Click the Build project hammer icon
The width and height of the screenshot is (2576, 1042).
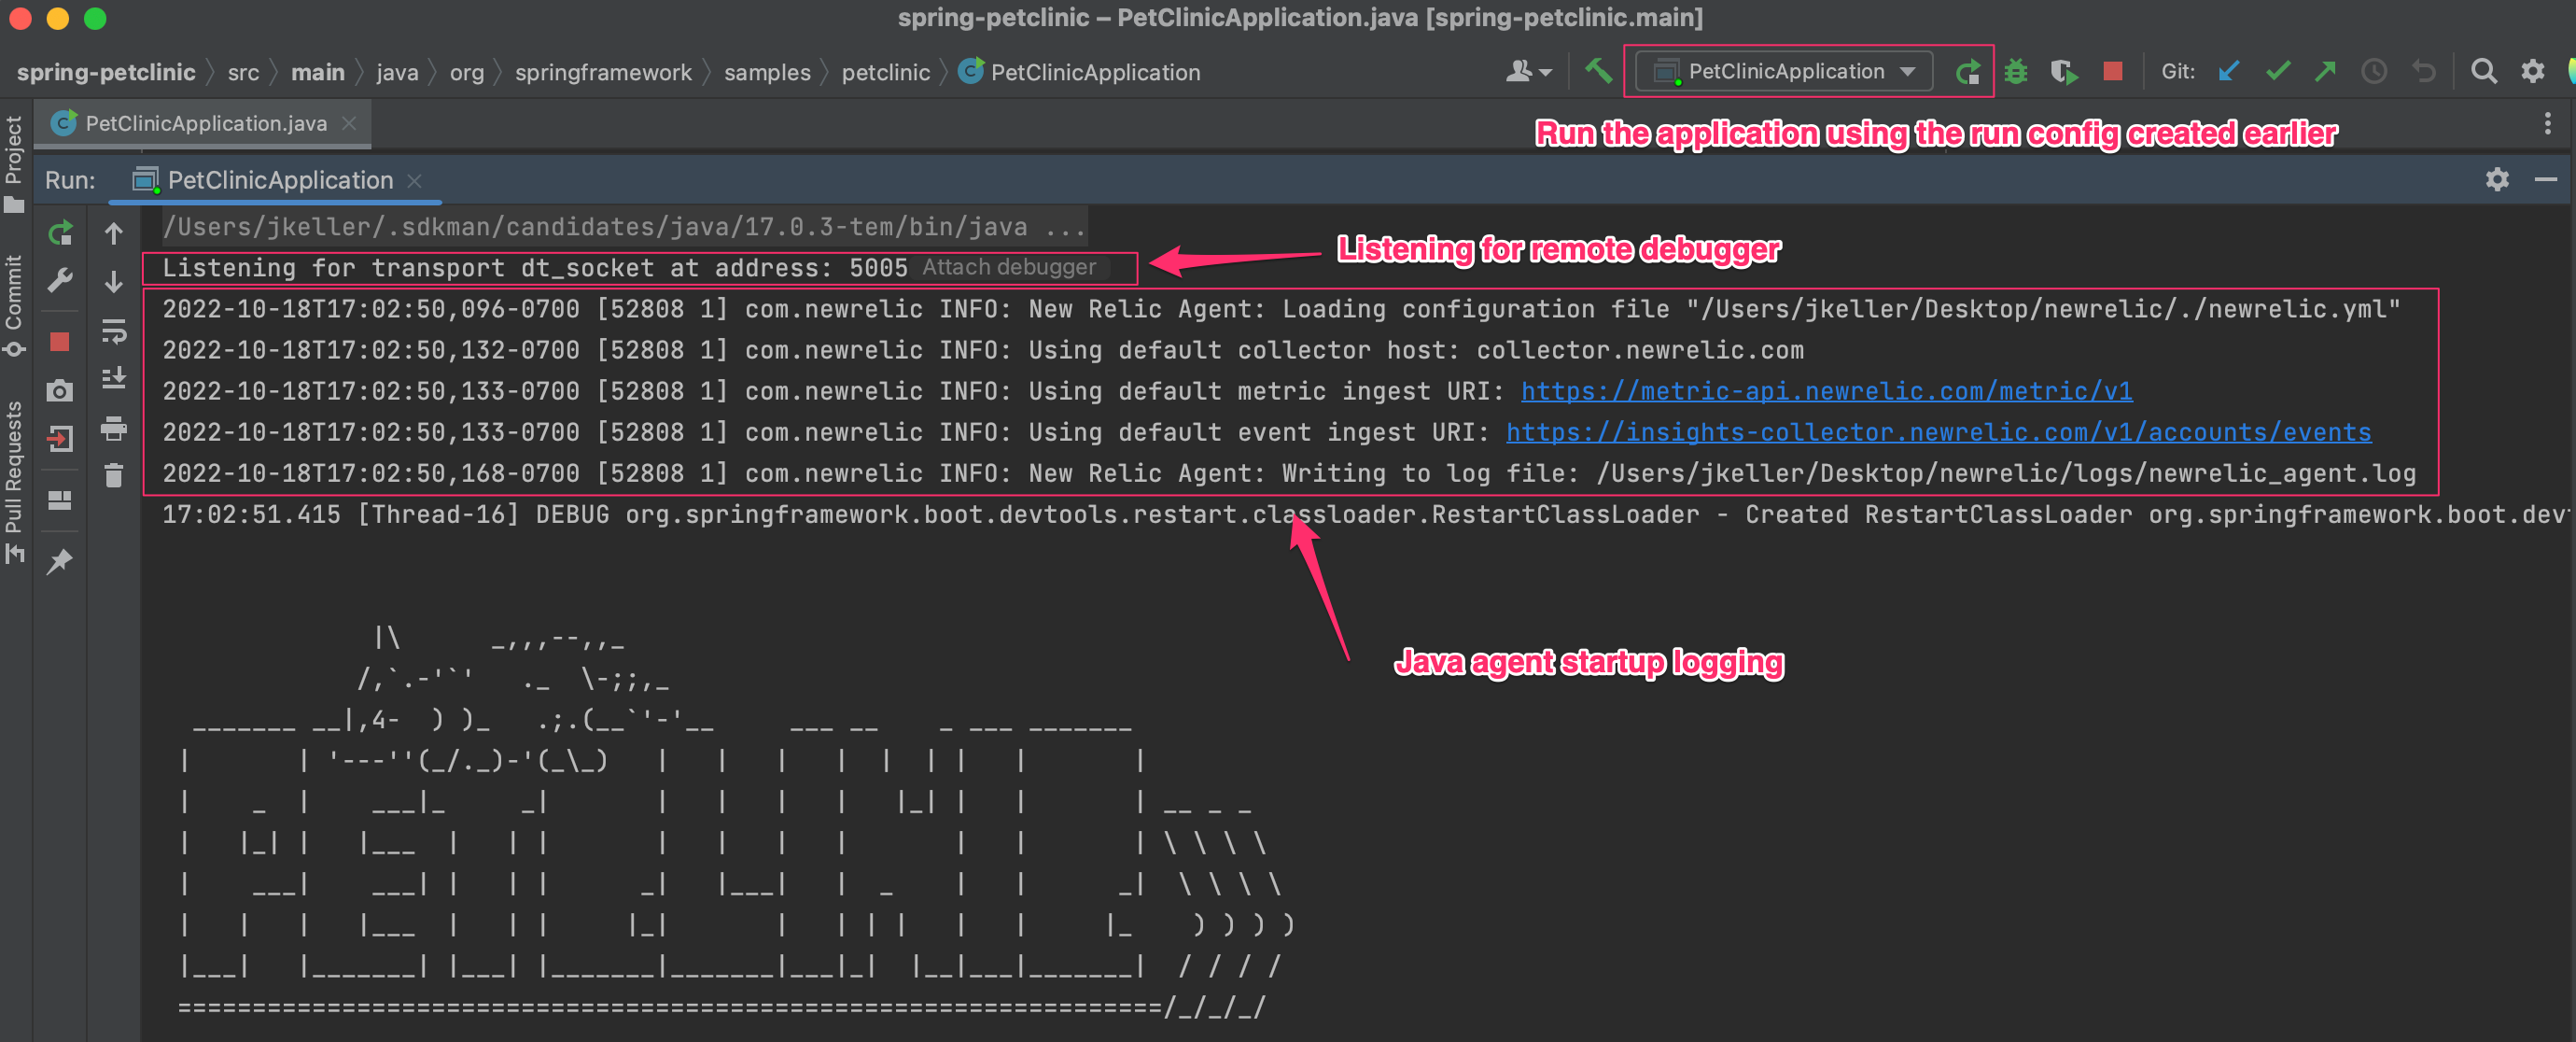(1598, 71)
